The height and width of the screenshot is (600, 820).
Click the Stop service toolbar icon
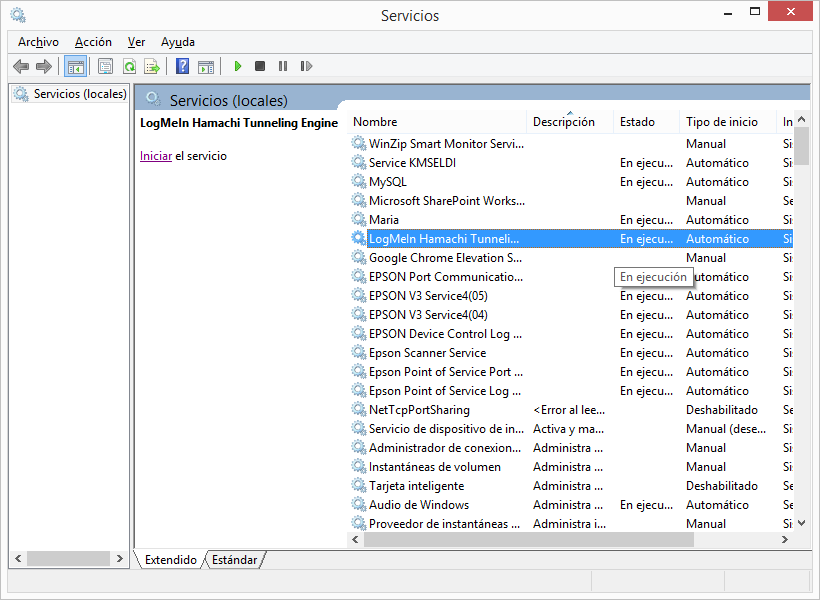(x=260, y=67)
